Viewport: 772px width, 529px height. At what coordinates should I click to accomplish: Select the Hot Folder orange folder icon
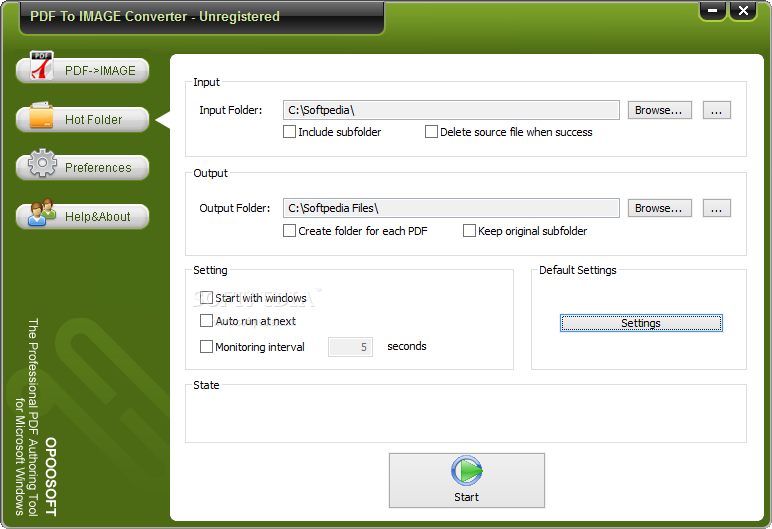tap(41, 116)
